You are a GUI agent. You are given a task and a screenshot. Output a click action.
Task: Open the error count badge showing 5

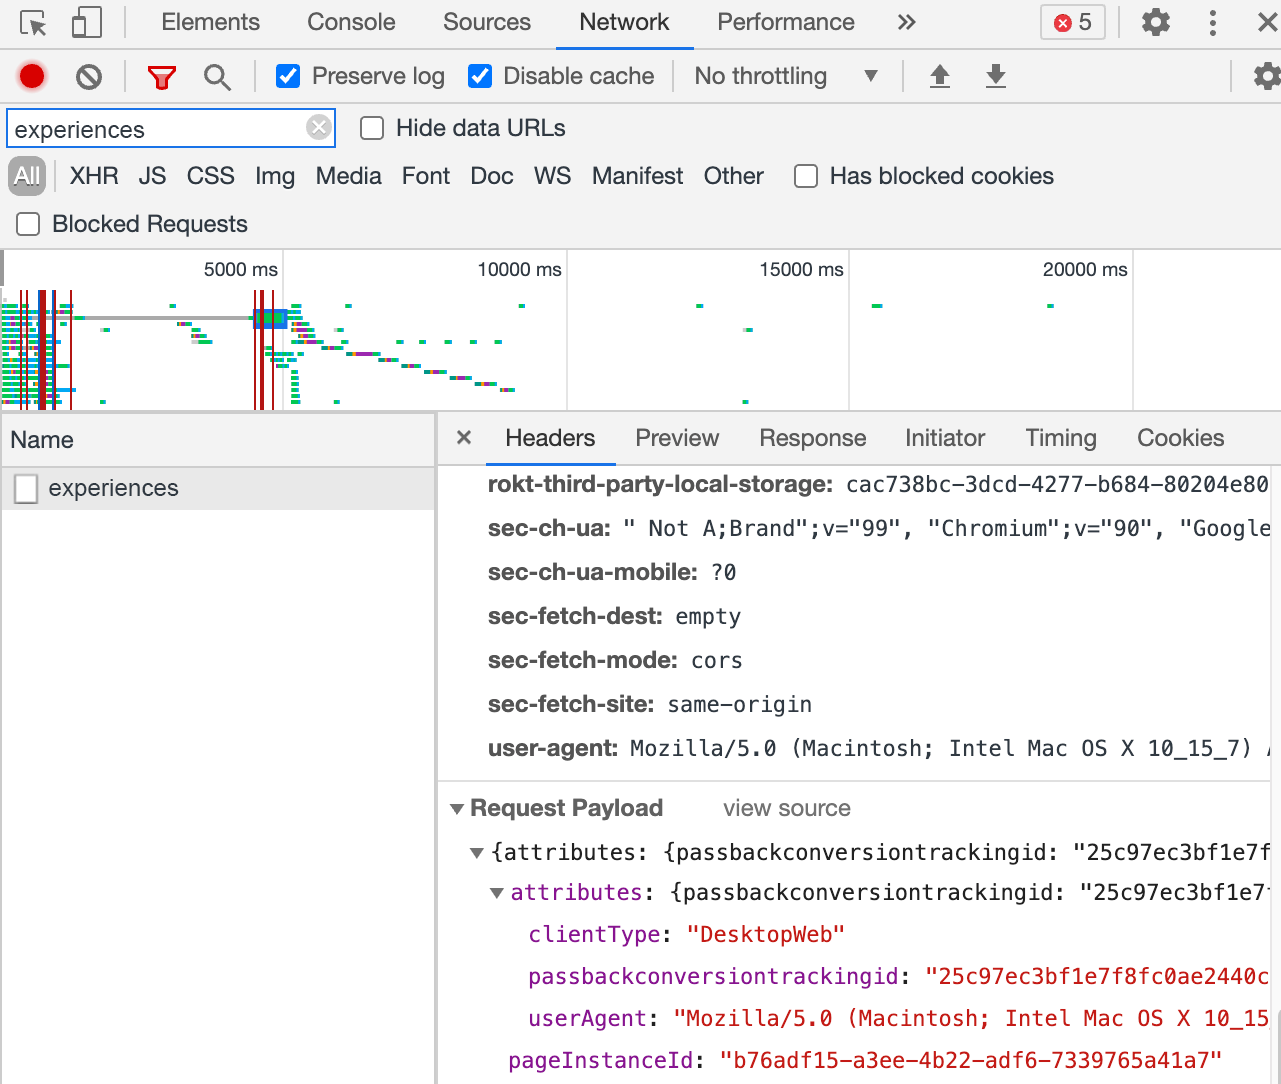(1073, 22)
